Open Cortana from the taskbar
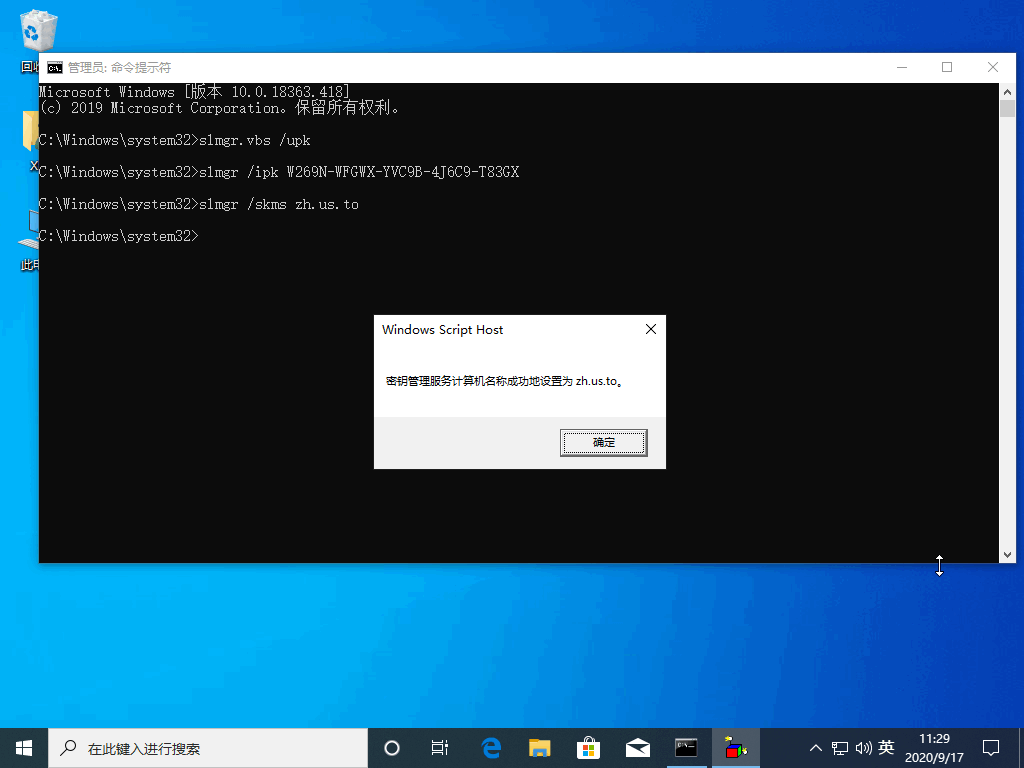This screenshot has width=1024, height=768. 392,748
